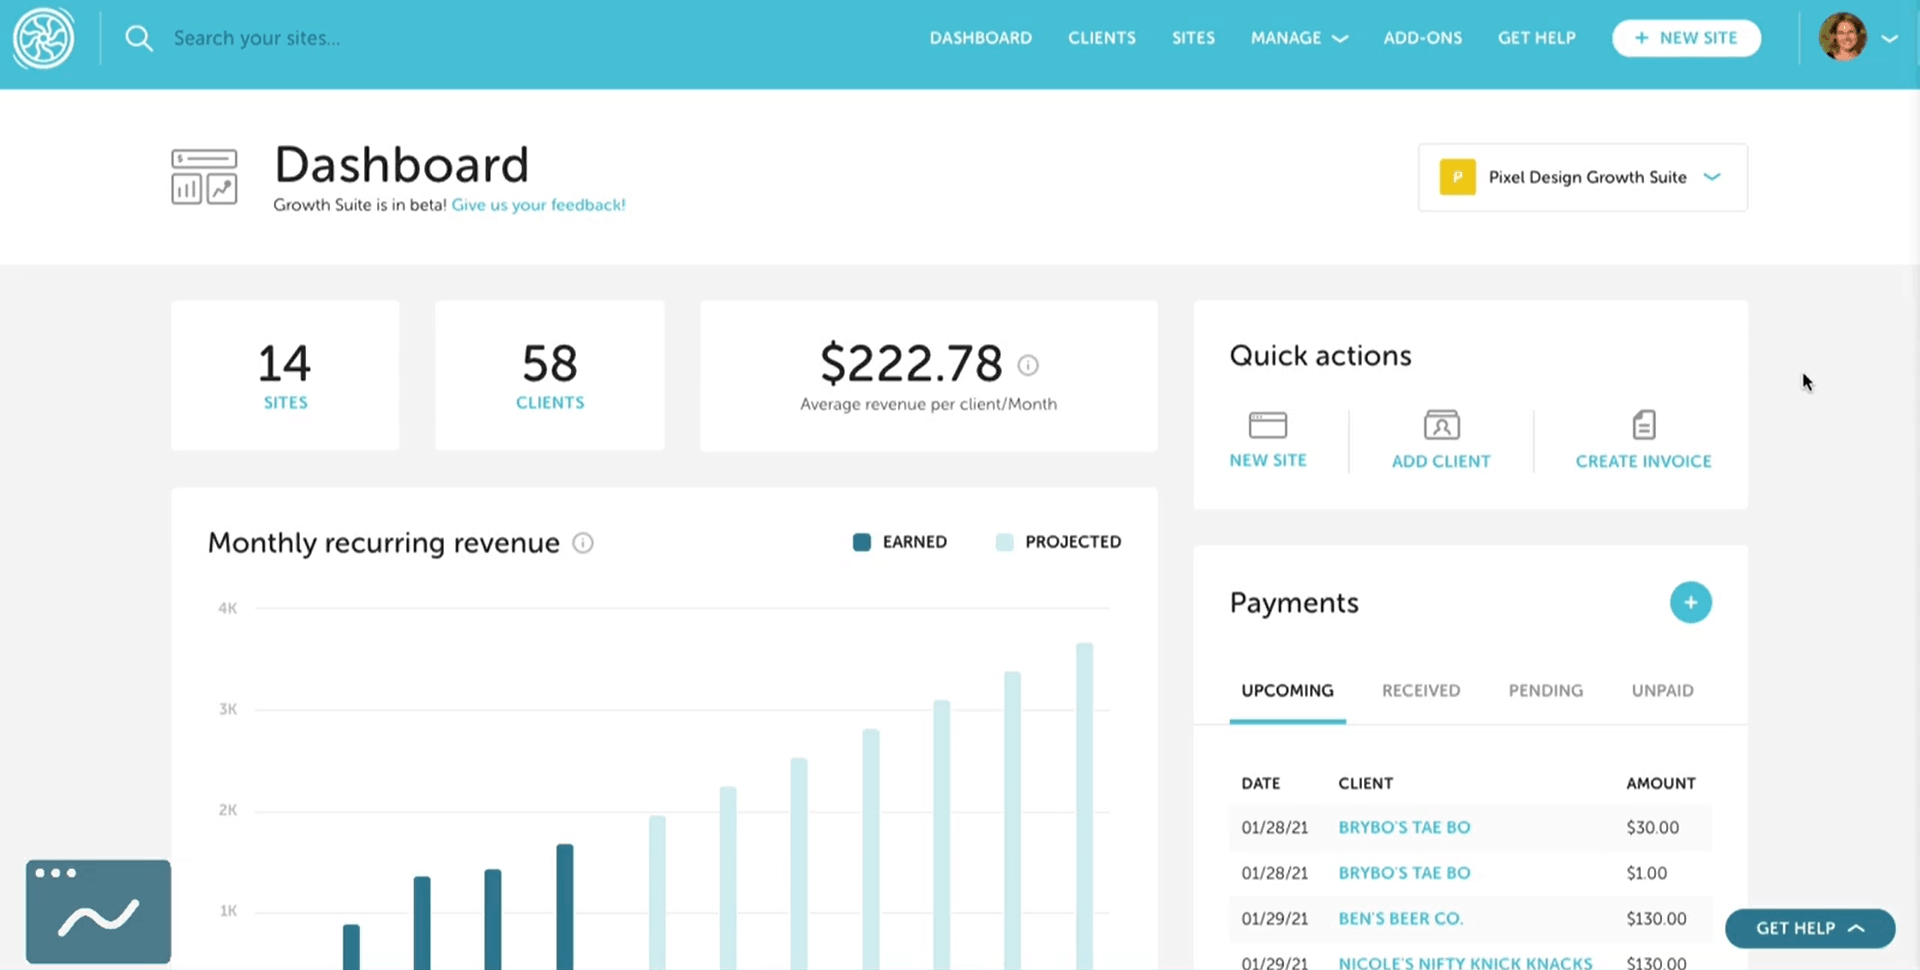
Task: Follow 'Give us your feedback!' link
Action: pyautogui.click(x=538, y=205)
